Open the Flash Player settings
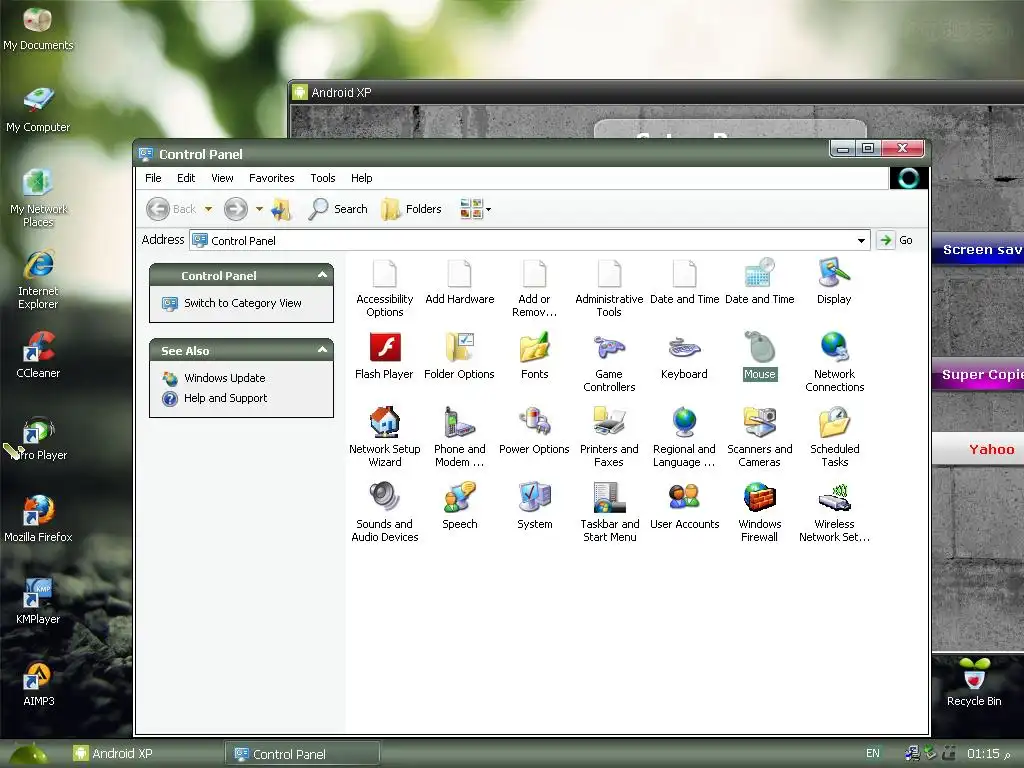 [384, 357]
